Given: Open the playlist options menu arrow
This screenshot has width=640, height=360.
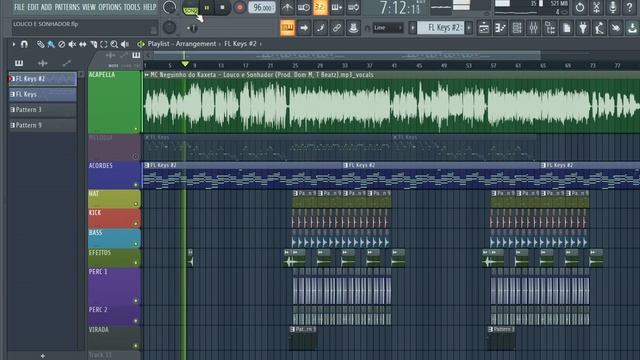Looking at the screenshot, I should point(13,44).
